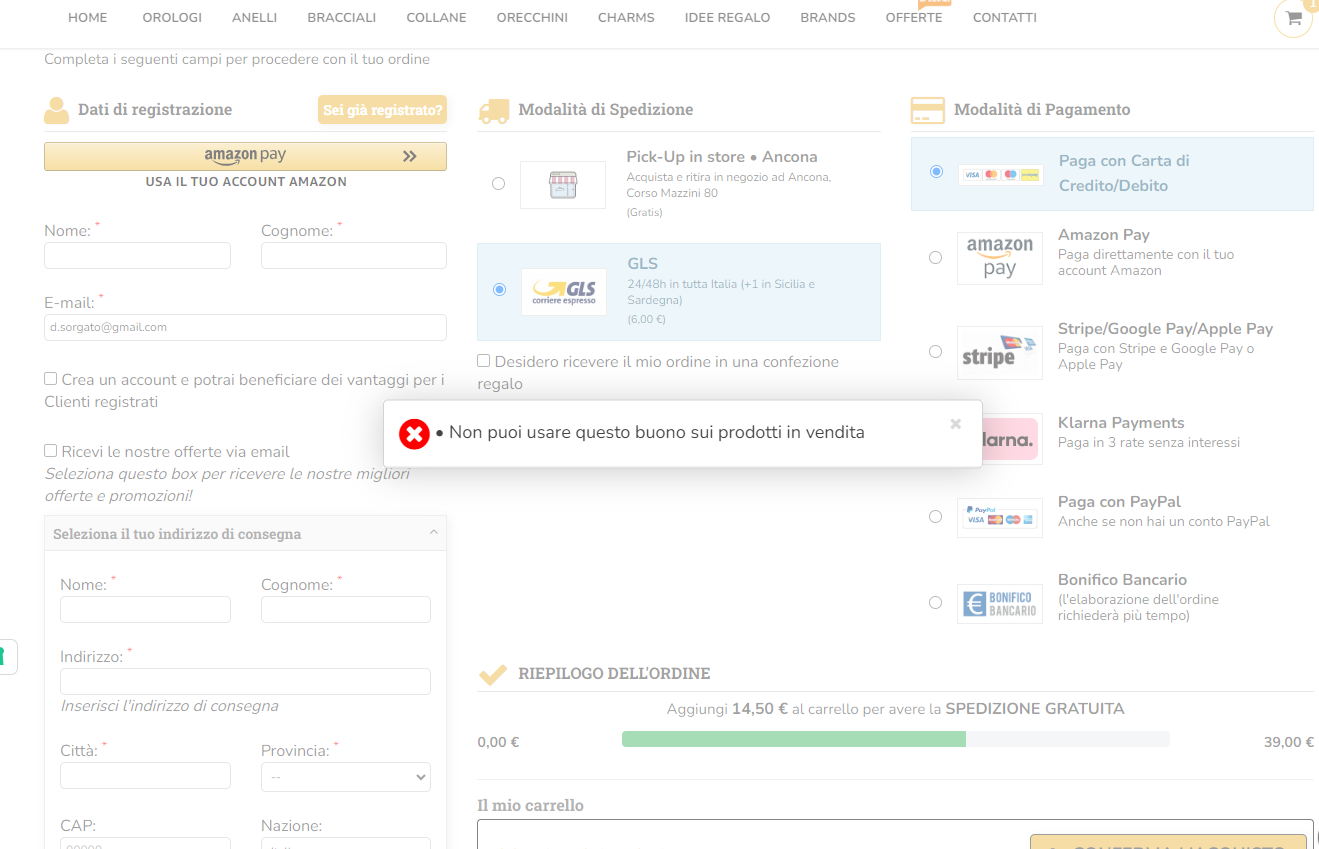
Task: Click the PayPal cards logo
Action: (x=1000, y=517)
